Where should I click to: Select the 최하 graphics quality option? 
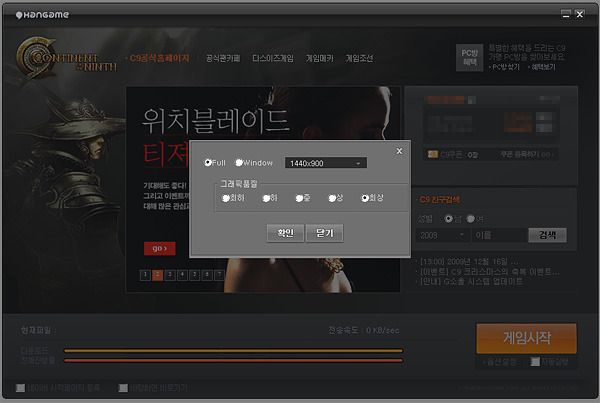(226, 198)
